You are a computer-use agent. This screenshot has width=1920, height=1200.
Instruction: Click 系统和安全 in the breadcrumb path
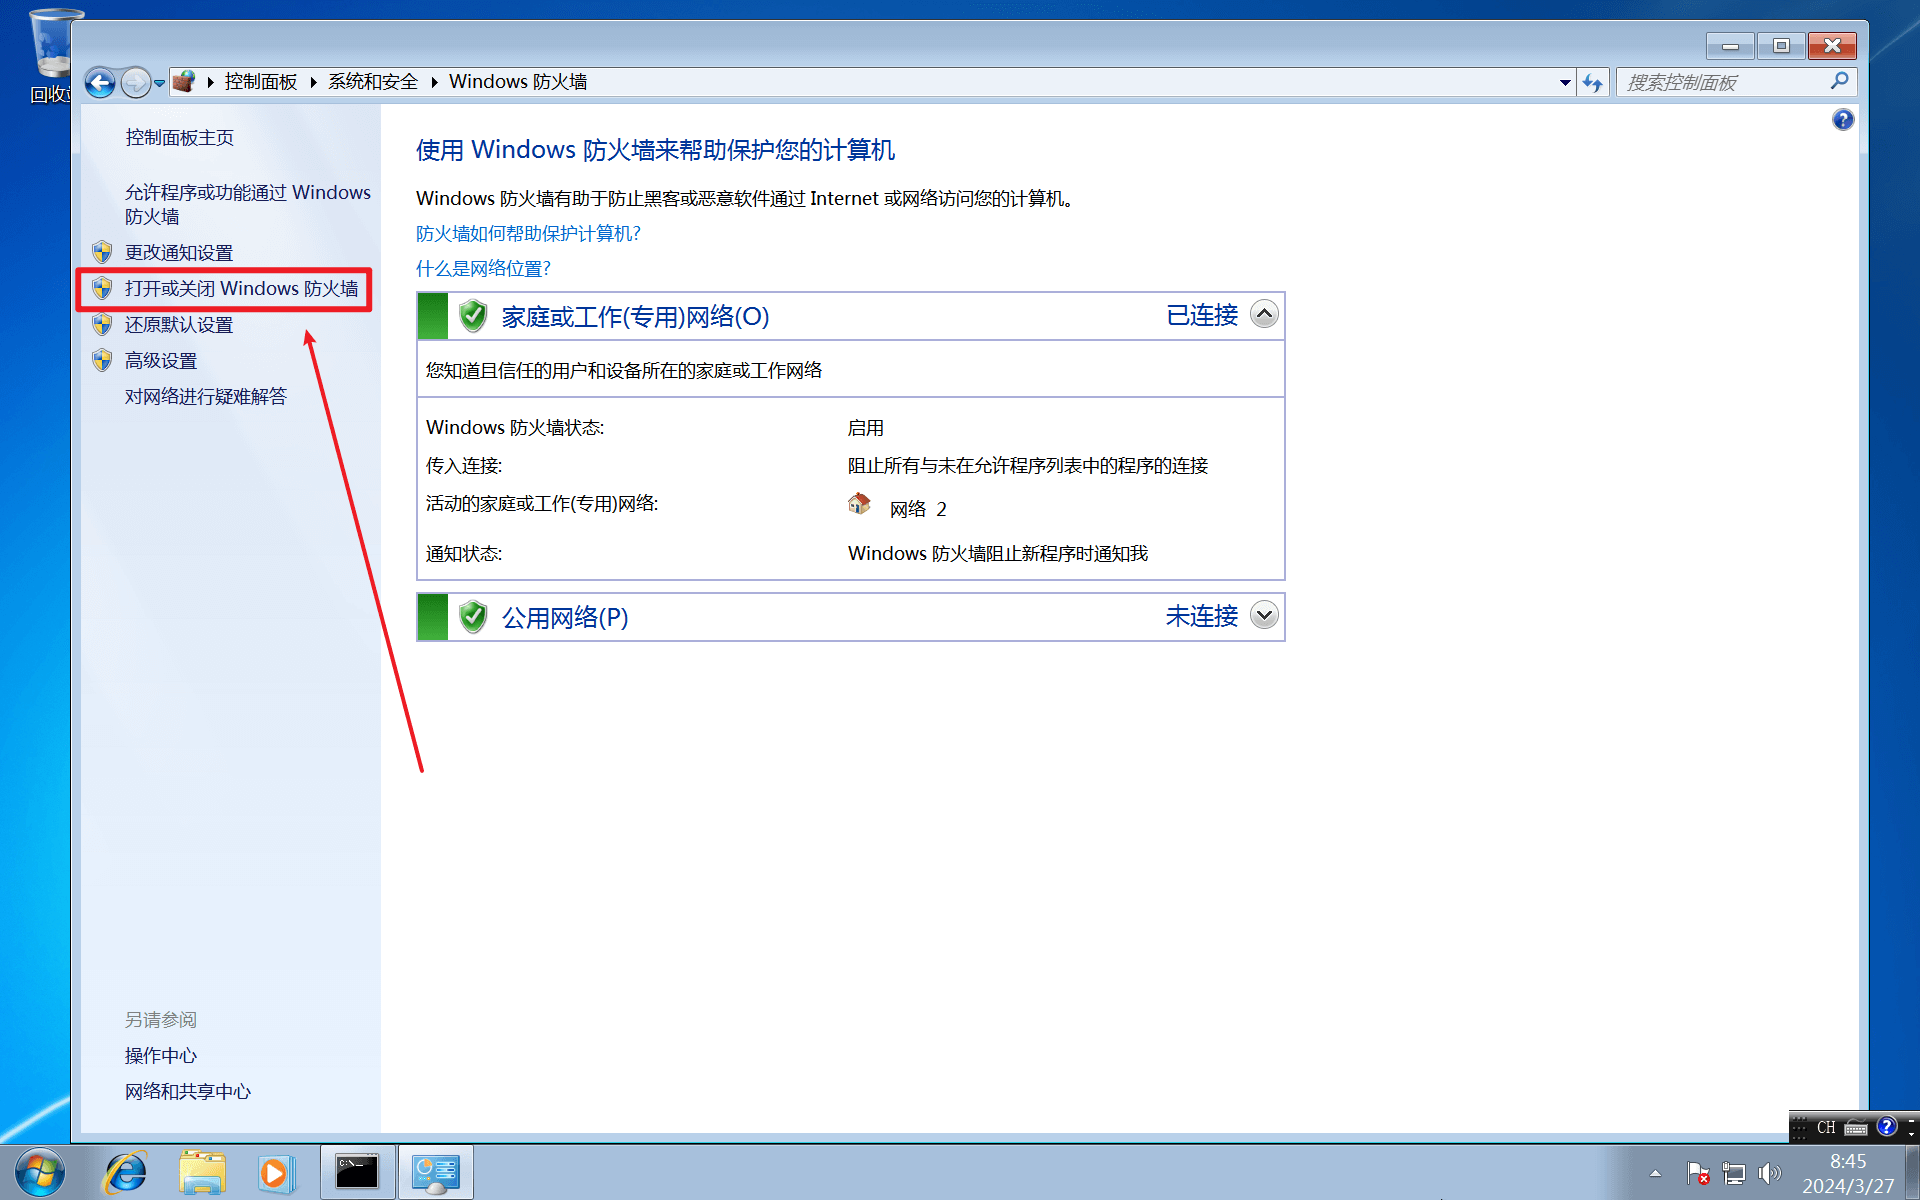pos(373,82)
